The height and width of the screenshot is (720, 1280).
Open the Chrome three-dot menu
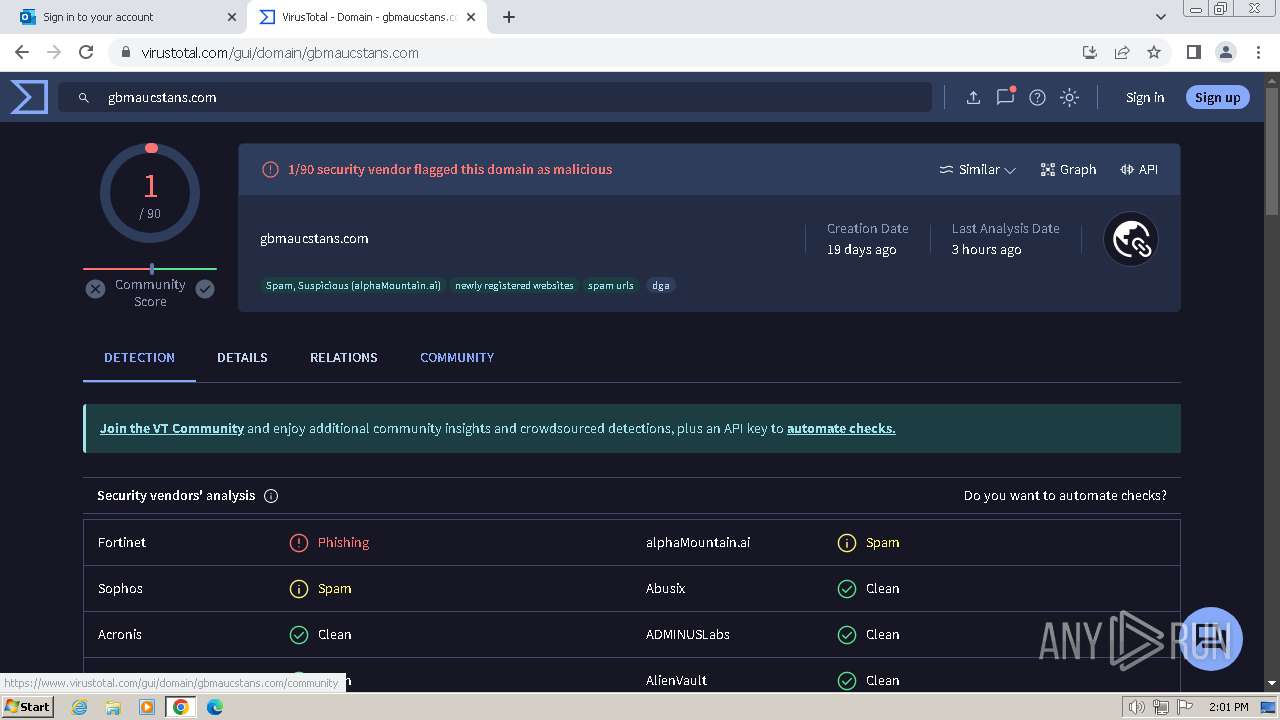(1257, 52)
